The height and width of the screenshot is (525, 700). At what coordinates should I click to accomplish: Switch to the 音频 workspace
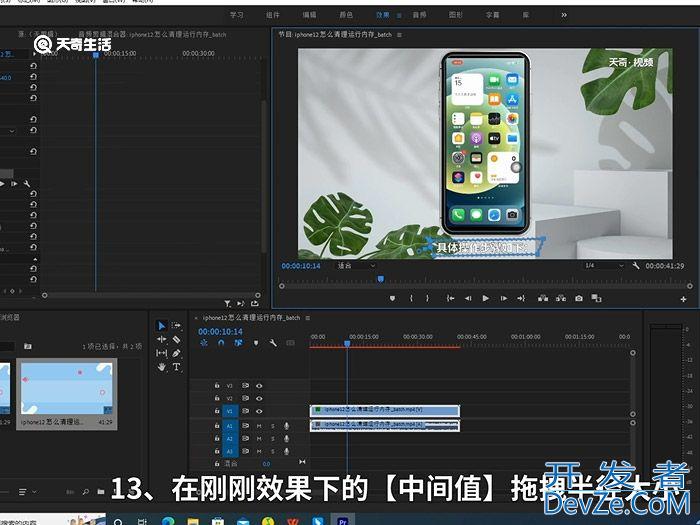[419, 15]
